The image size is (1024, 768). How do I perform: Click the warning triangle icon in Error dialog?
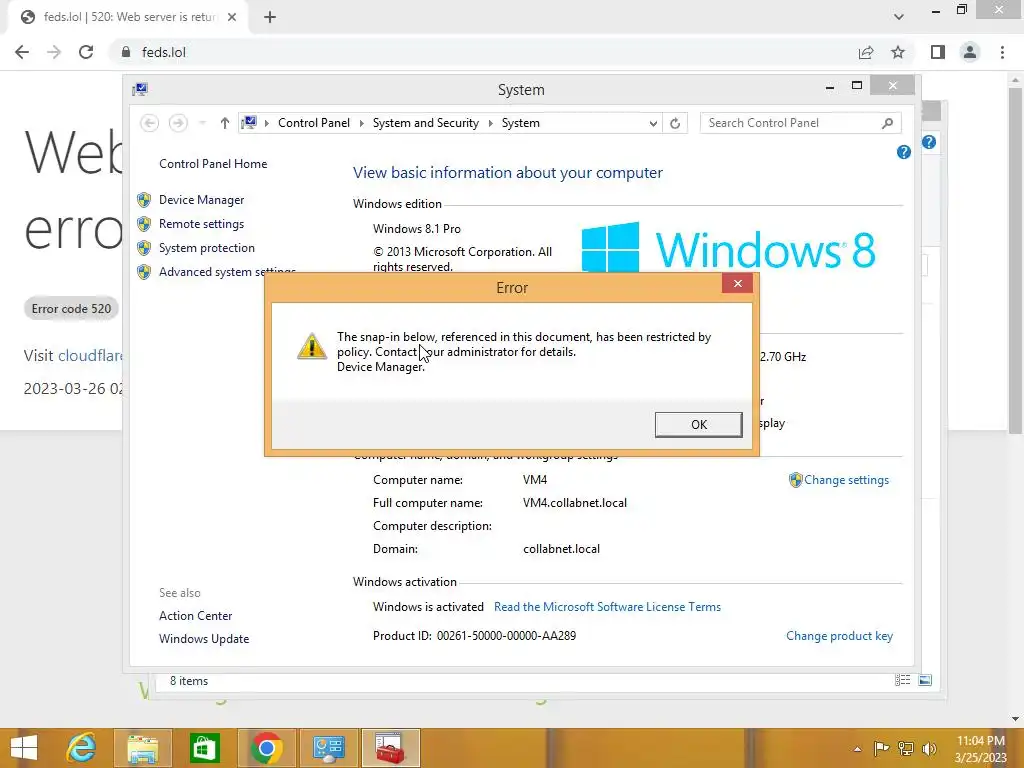pos(312,346)
